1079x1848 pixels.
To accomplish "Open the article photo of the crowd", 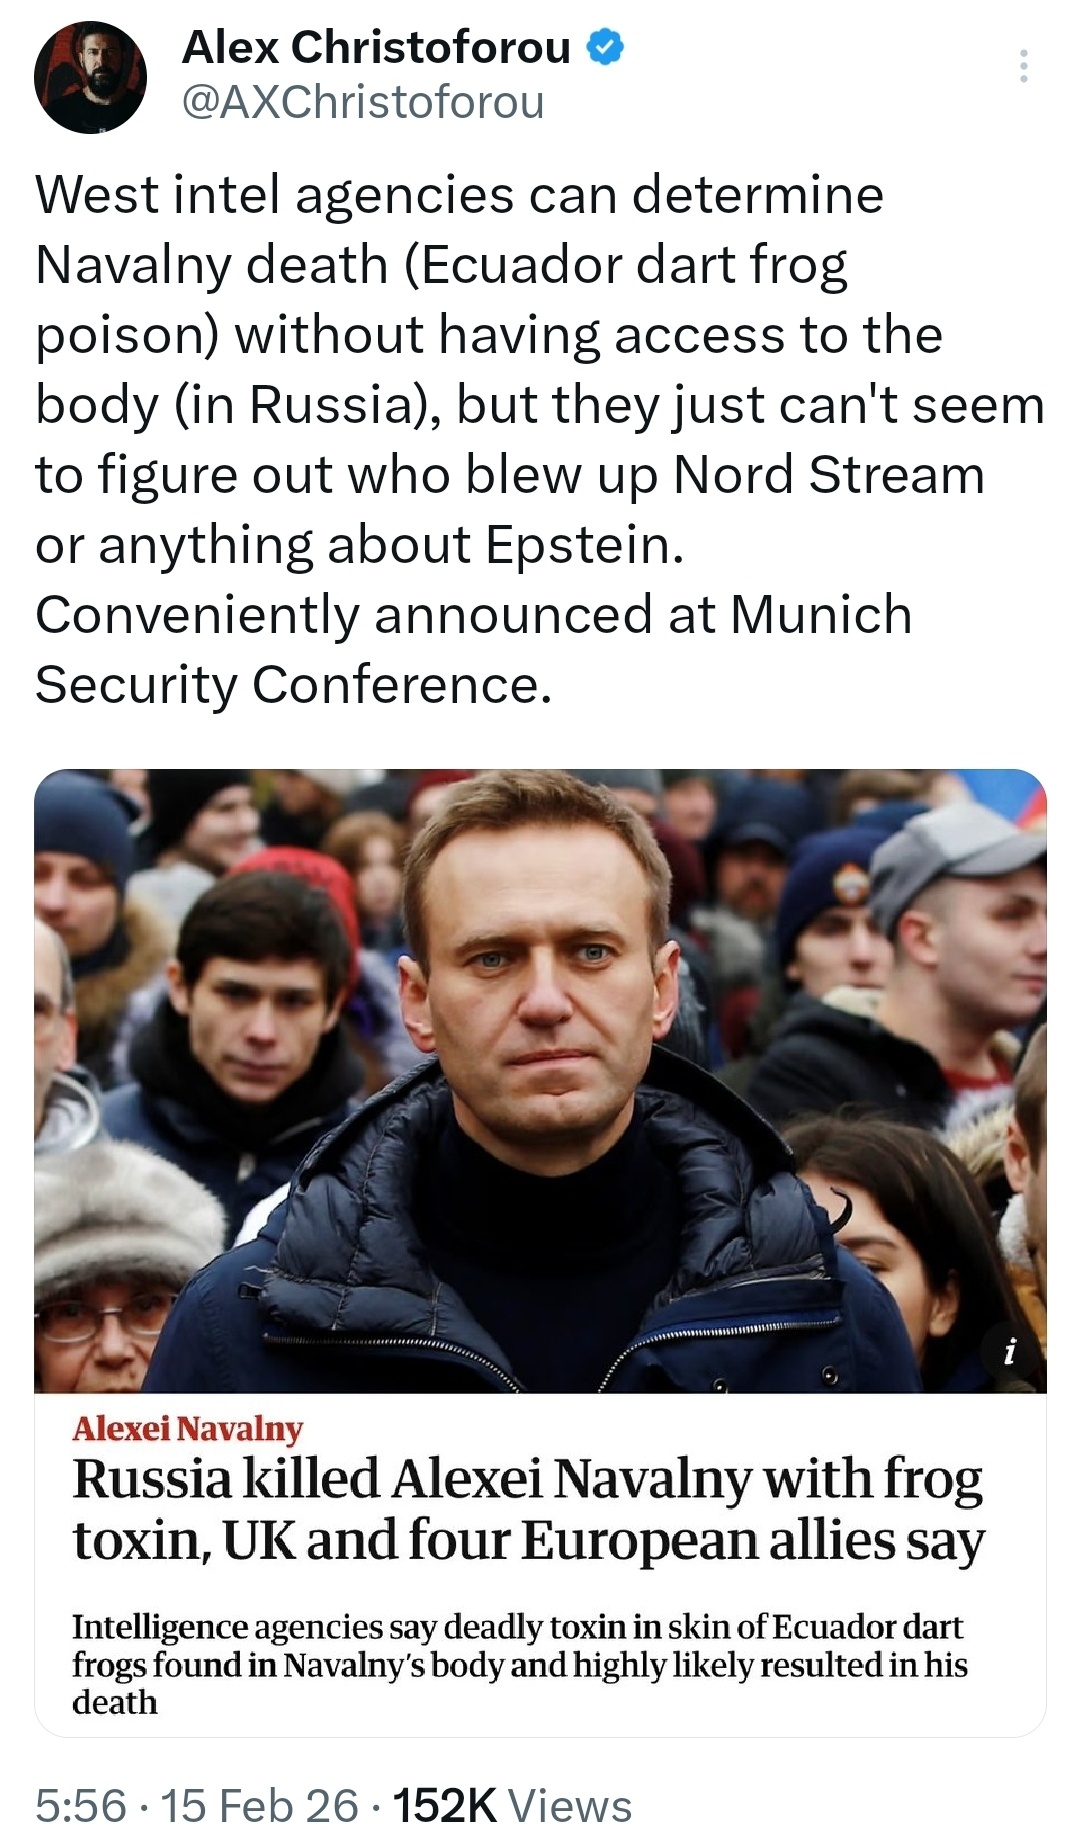I will (x=540, y=1080).
